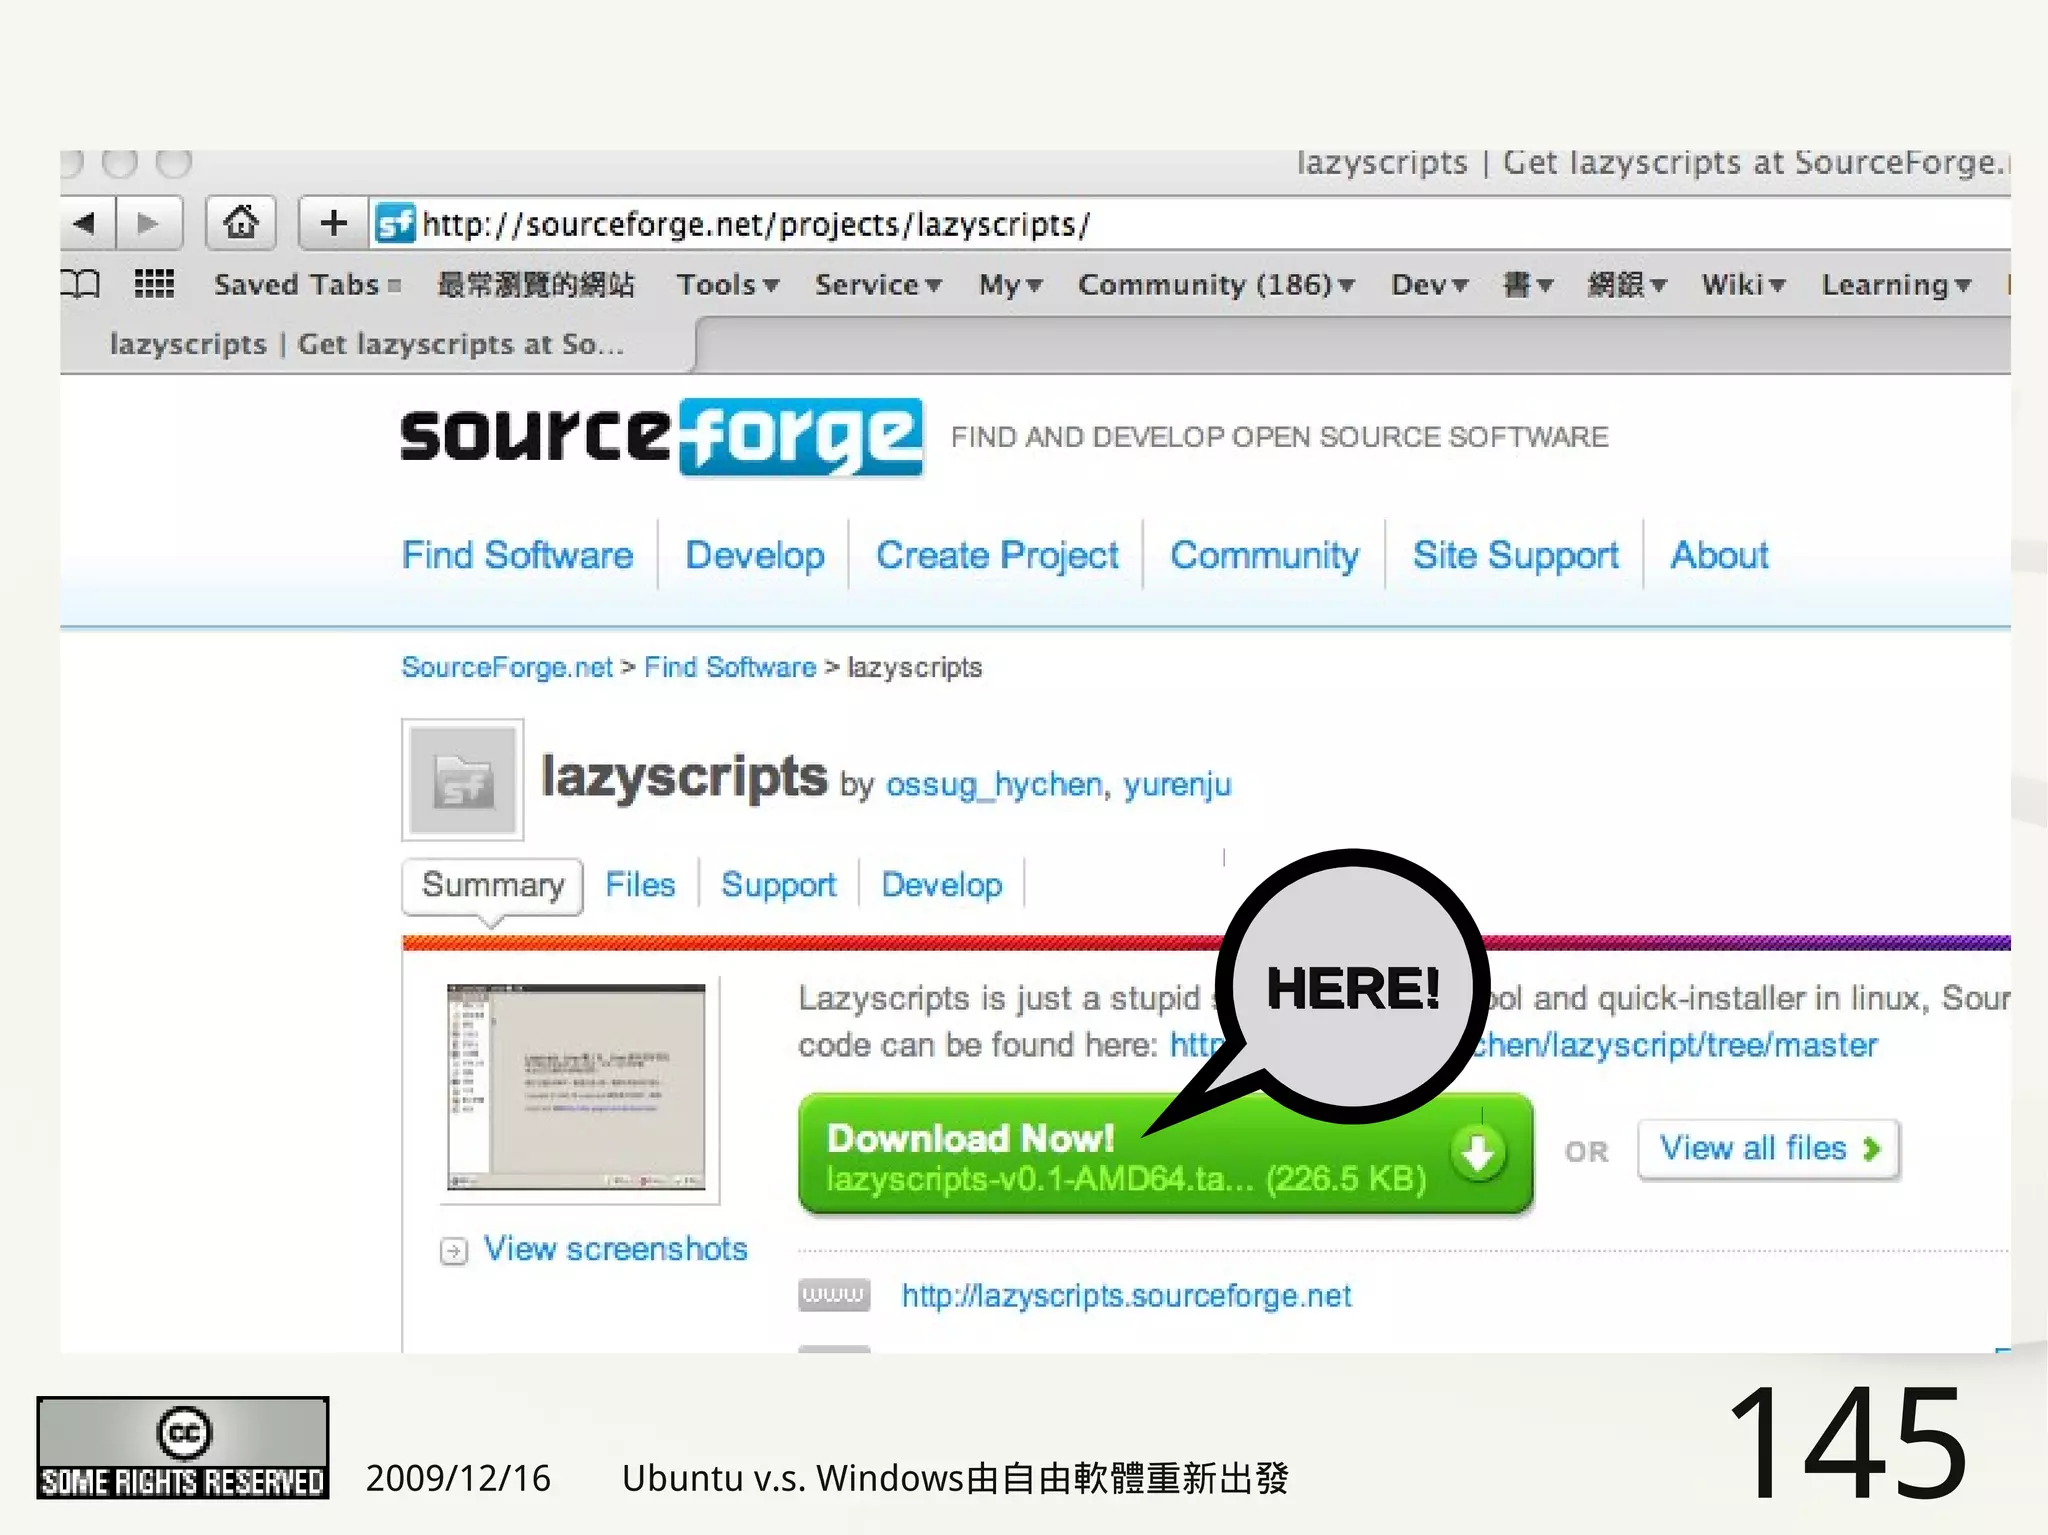Click the View screenshots arrow icon
This screenshot has height=1535, width=2048.
pyautogui.click(x=454, y=1251)
